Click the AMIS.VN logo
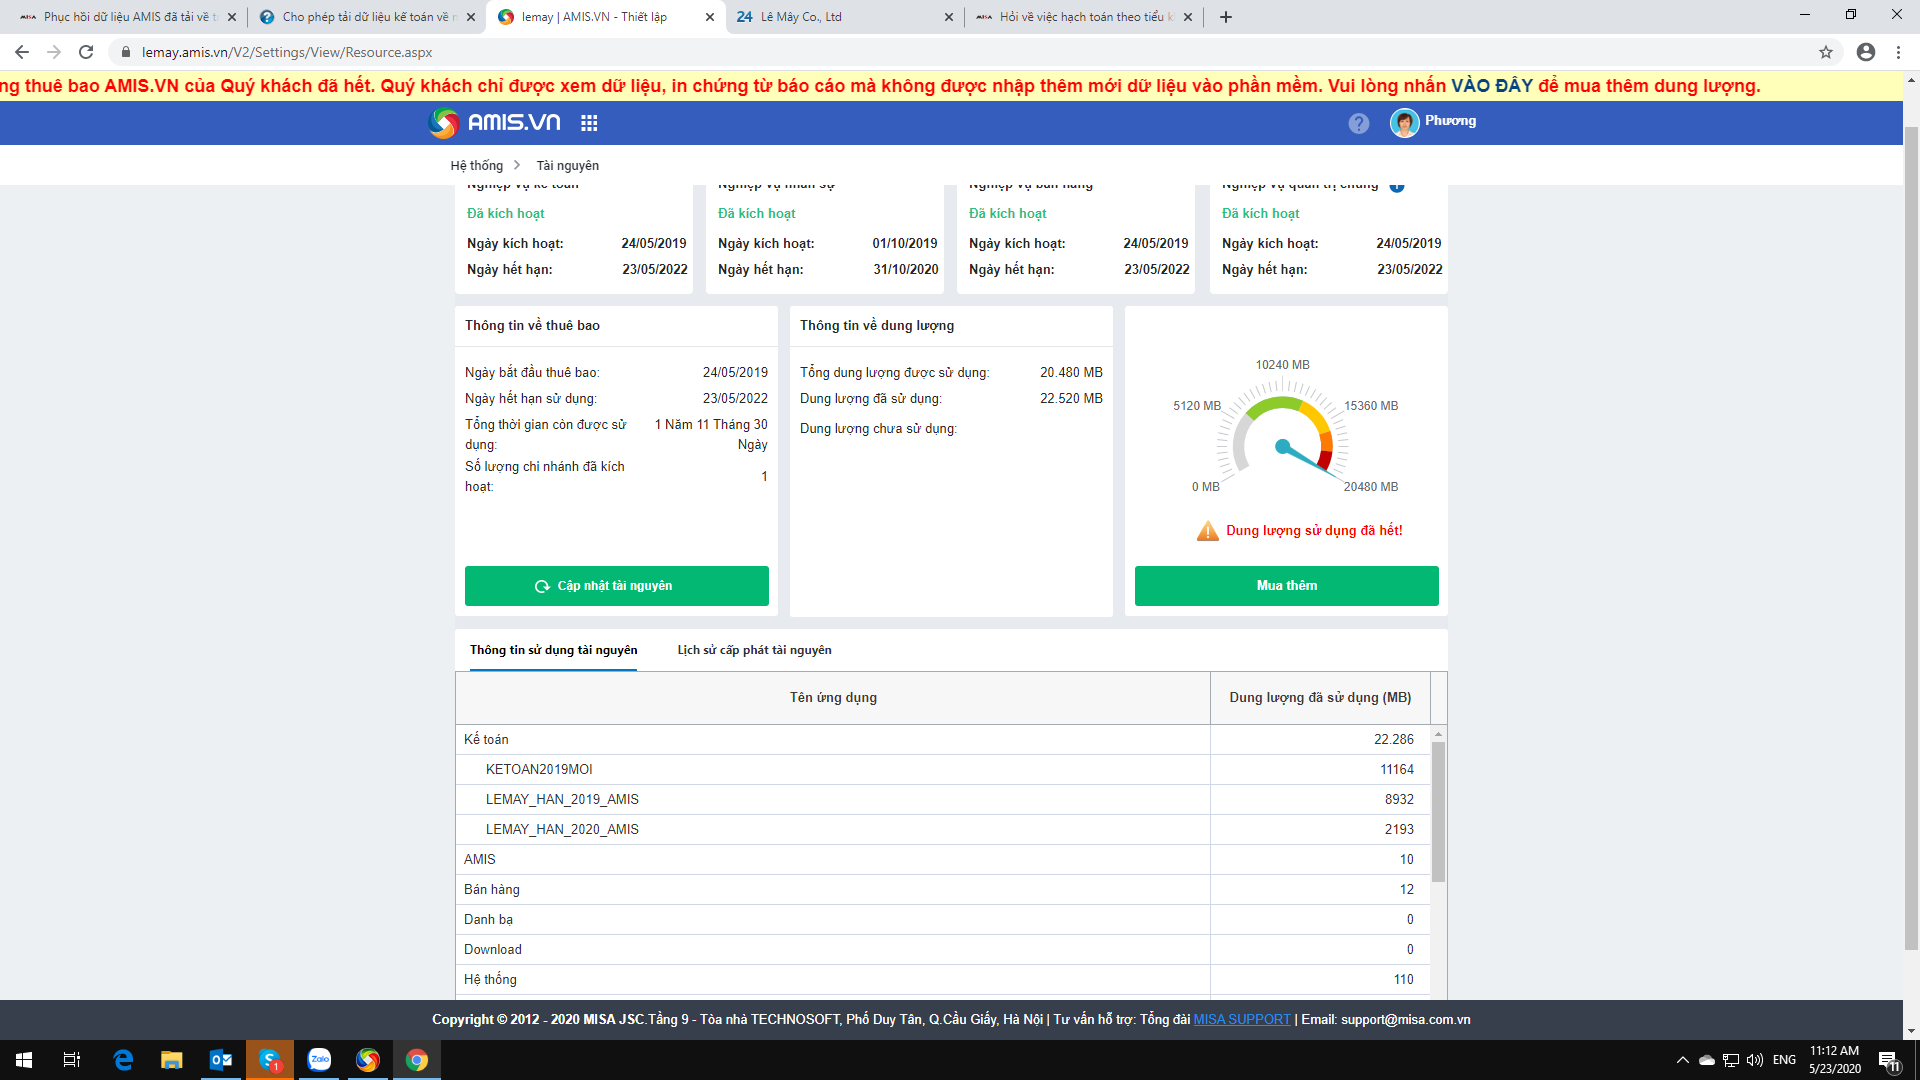The width and height of the screenshot is (1920, 1080). point(494,123)
